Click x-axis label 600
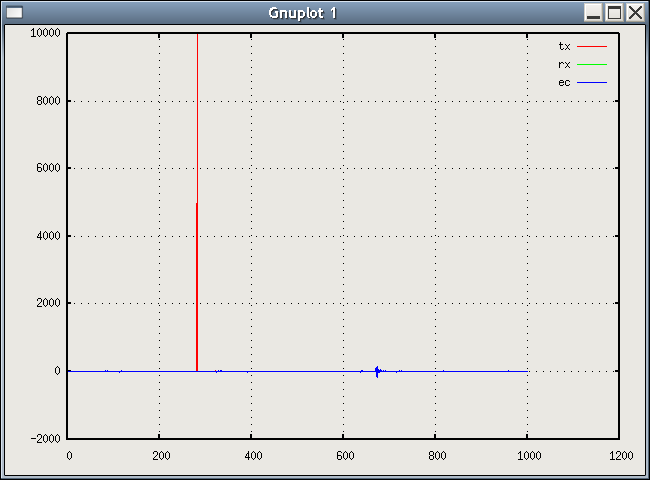 tap(345, 456)
